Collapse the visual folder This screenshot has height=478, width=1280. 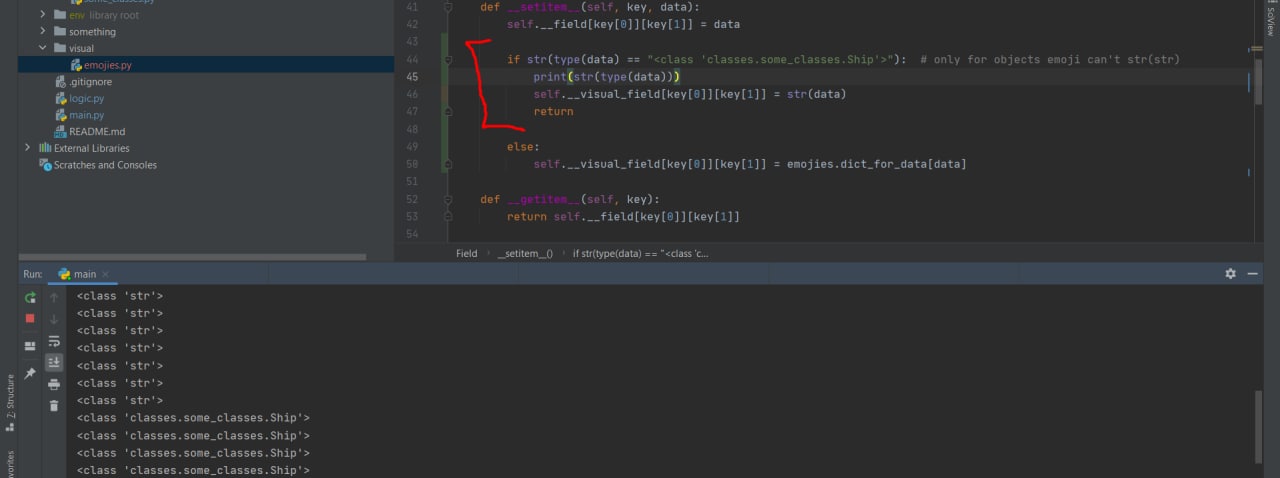point(43,48)
